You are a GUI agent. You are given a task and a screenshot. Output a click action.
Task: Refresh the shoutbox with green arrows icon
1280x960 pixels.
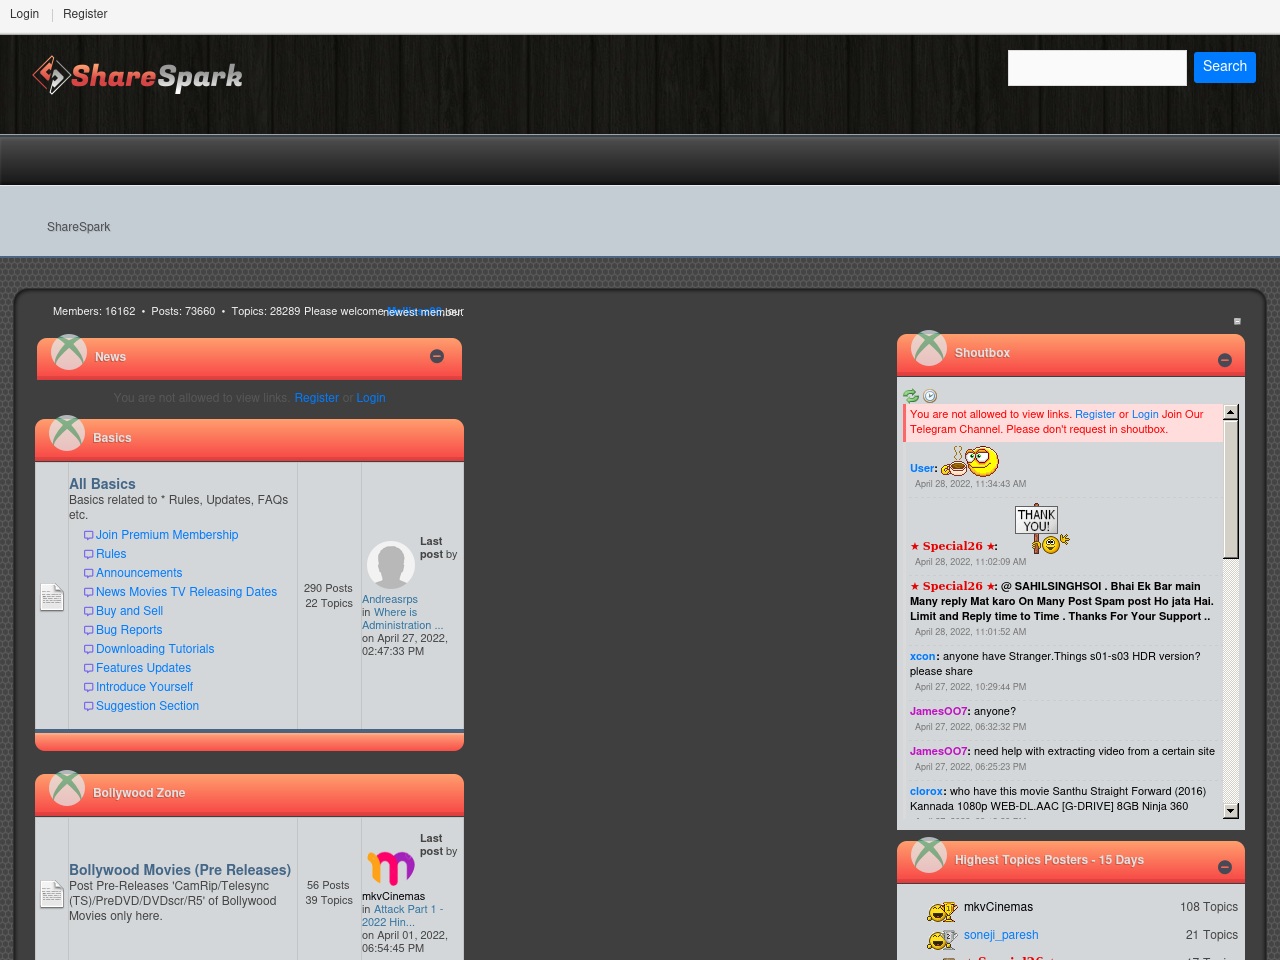[x=911, y=396]
